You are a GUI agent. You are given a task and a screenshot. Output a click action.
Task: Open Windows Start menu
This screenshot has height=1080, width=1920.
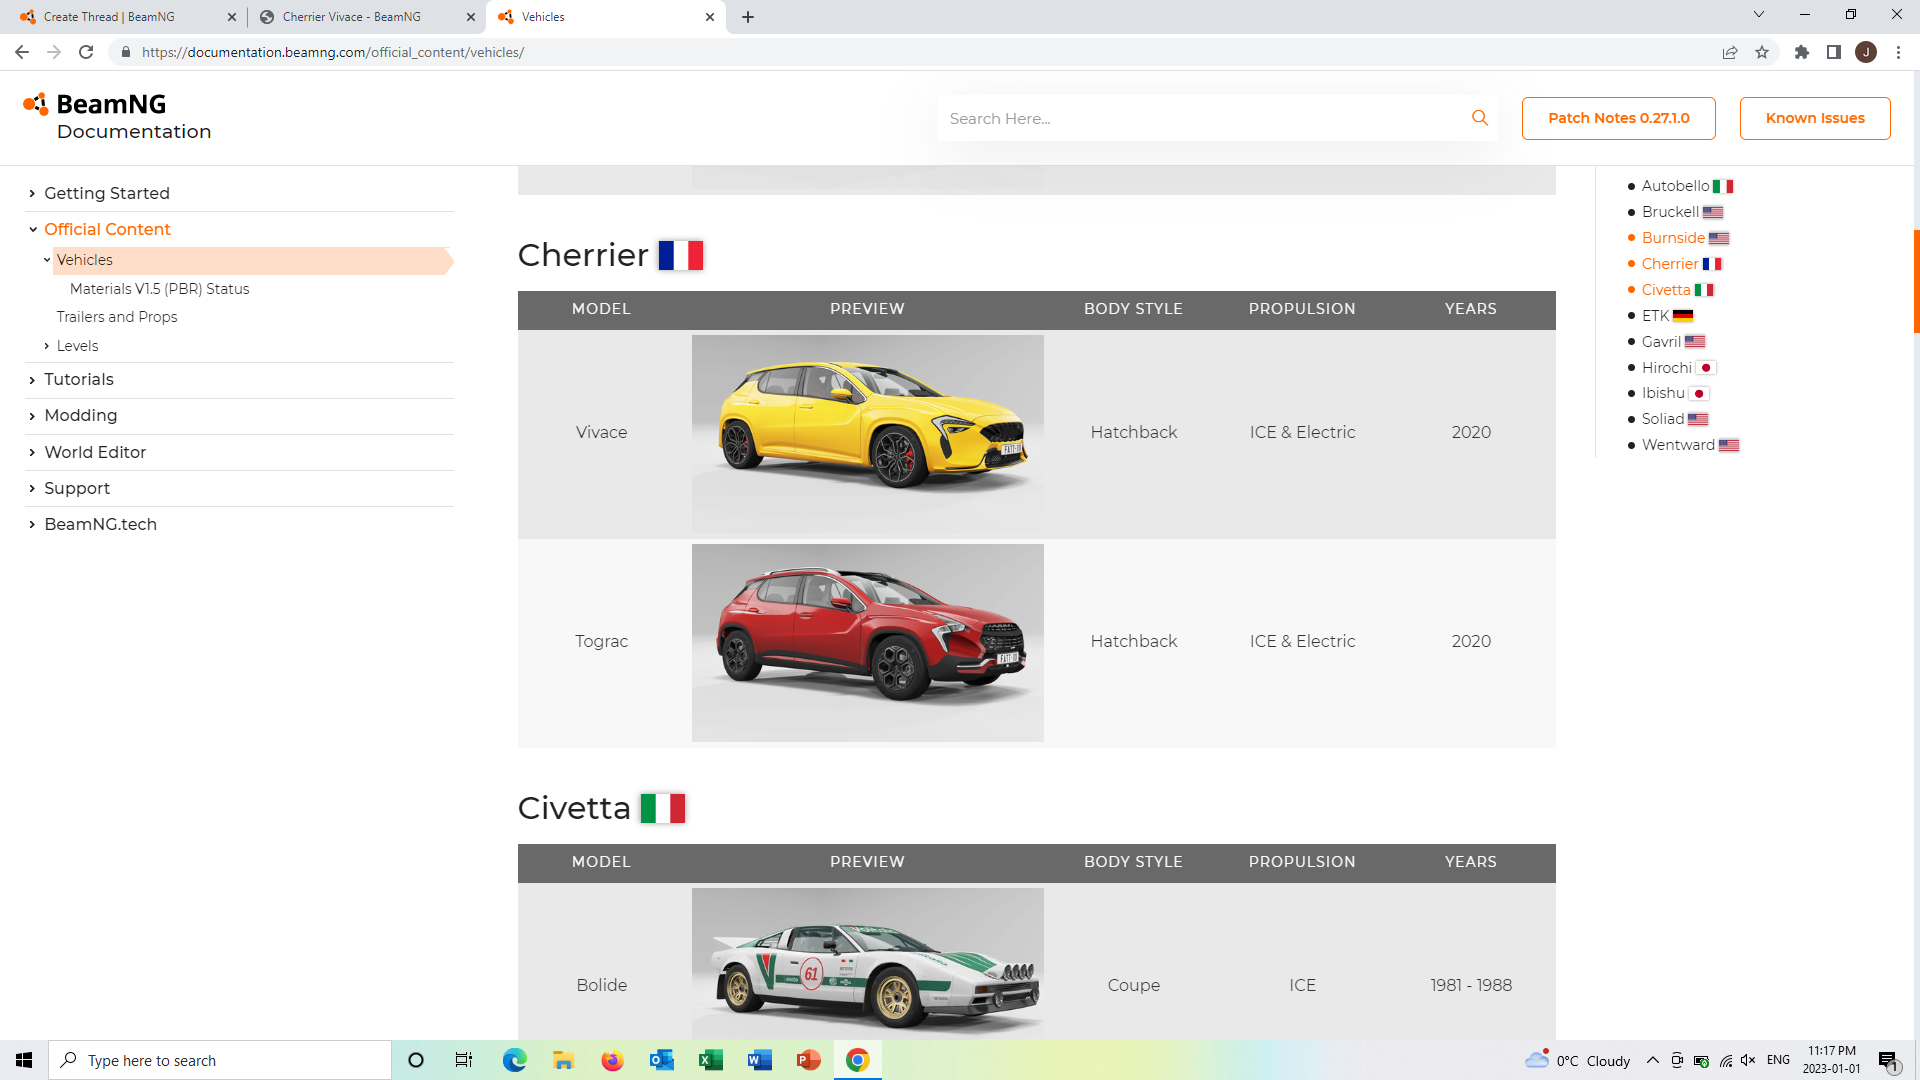pos(24,1060)
